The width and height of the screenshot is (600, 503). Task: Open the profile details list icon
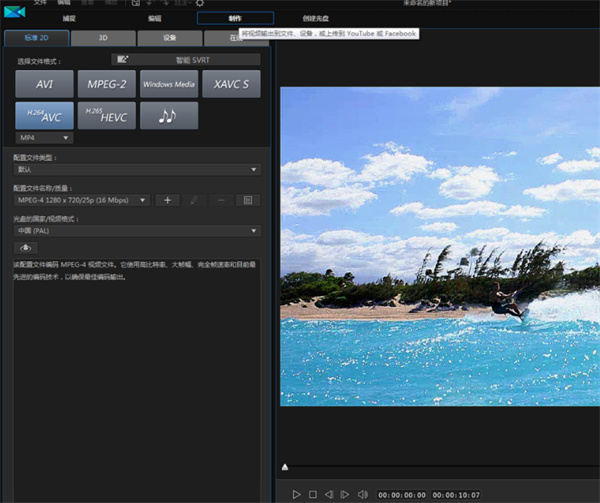[247, 200]
